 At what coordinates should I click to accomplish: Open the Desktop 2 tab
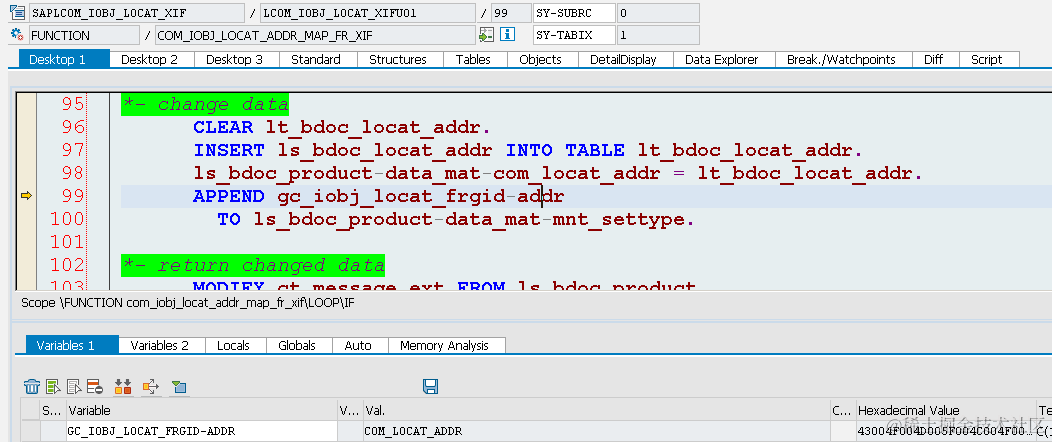point(150,60)
